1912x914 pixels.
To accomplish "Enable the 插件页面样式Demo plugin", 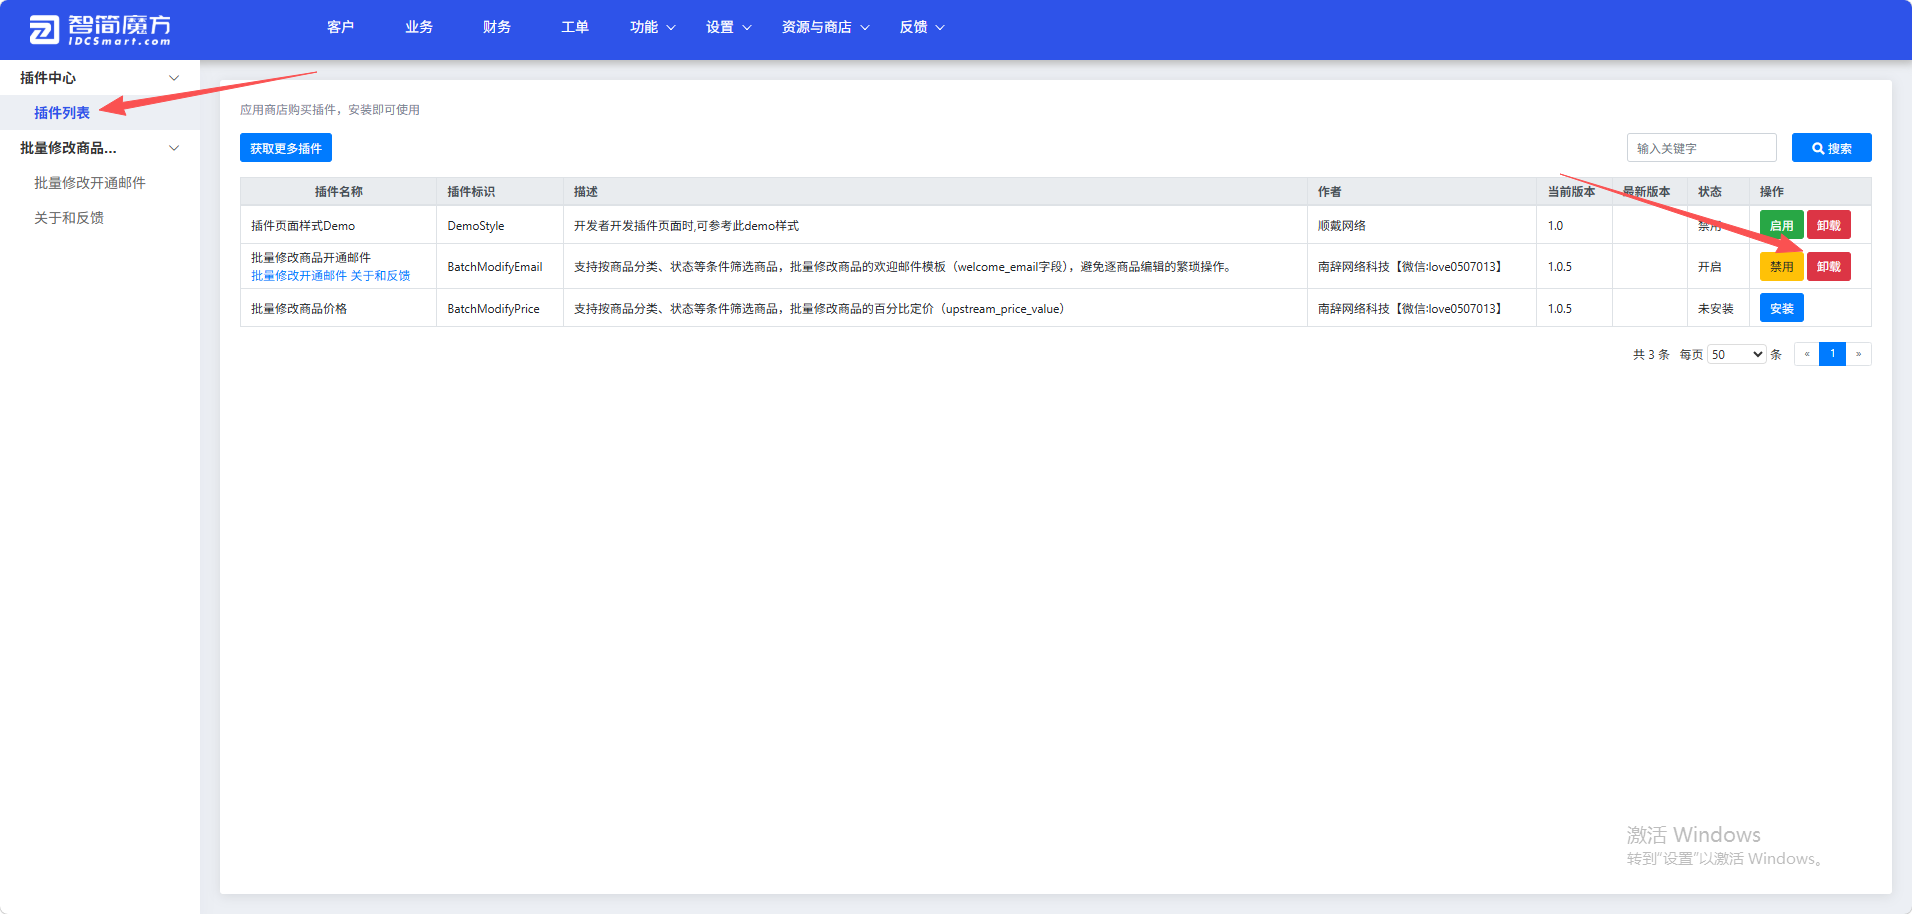I will click(1781, 225).
